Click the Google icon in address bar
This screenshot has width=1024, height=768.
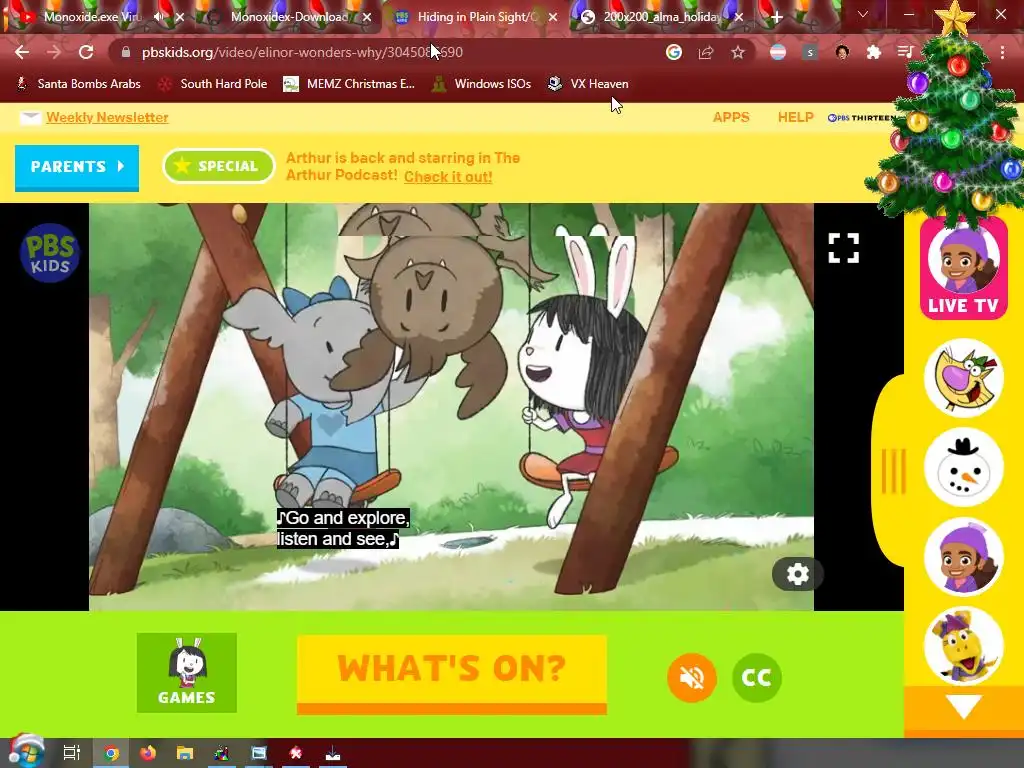coord(674,52)
